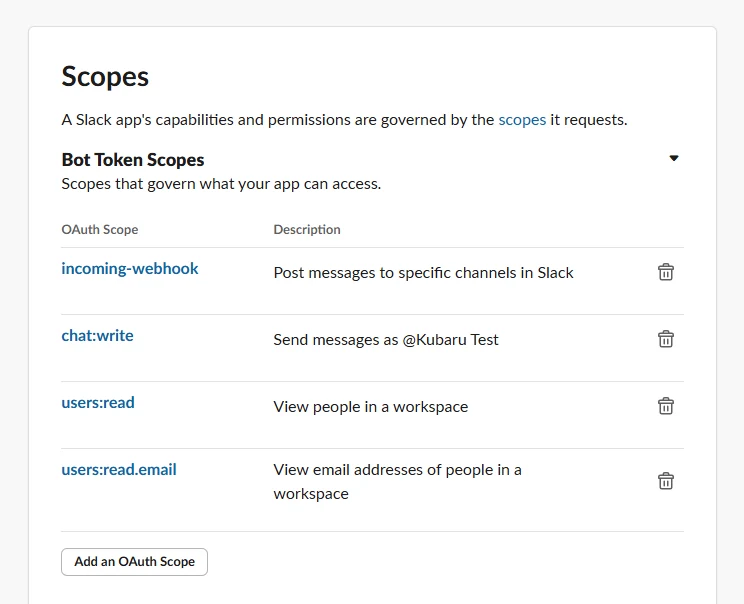Click the Scopes page title
The height and width of the screenshot is (604, 744).
pos(105,76)
